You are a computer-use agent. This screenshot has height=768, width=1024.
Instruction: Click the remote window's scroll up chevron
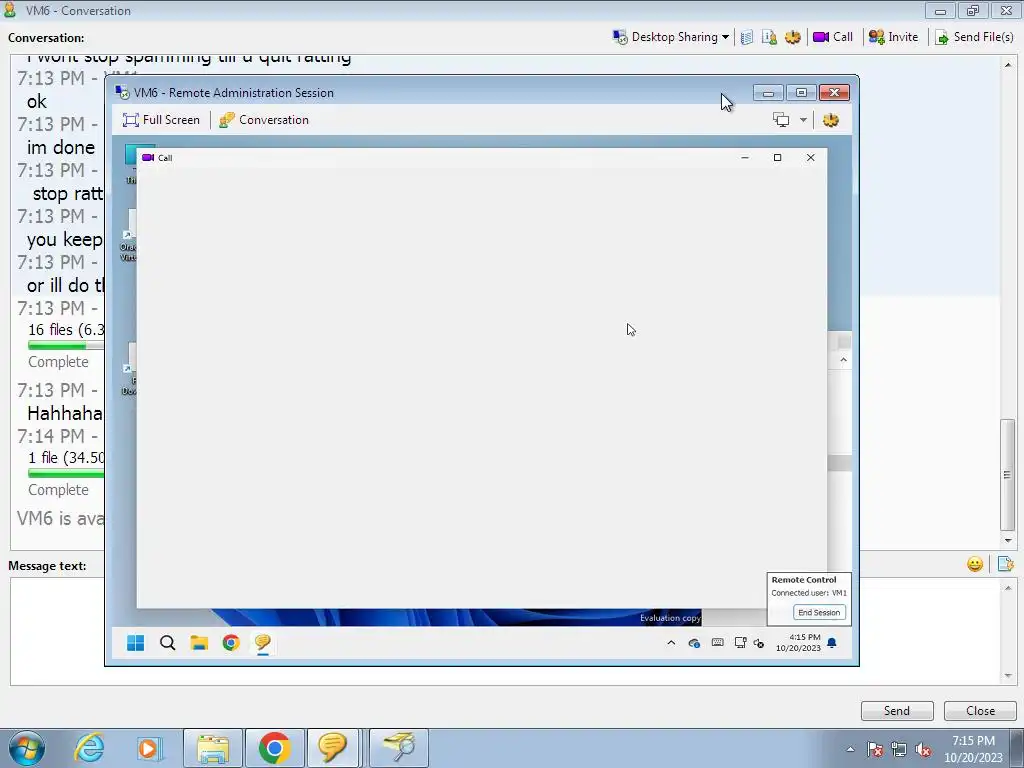tap(843, 360)
